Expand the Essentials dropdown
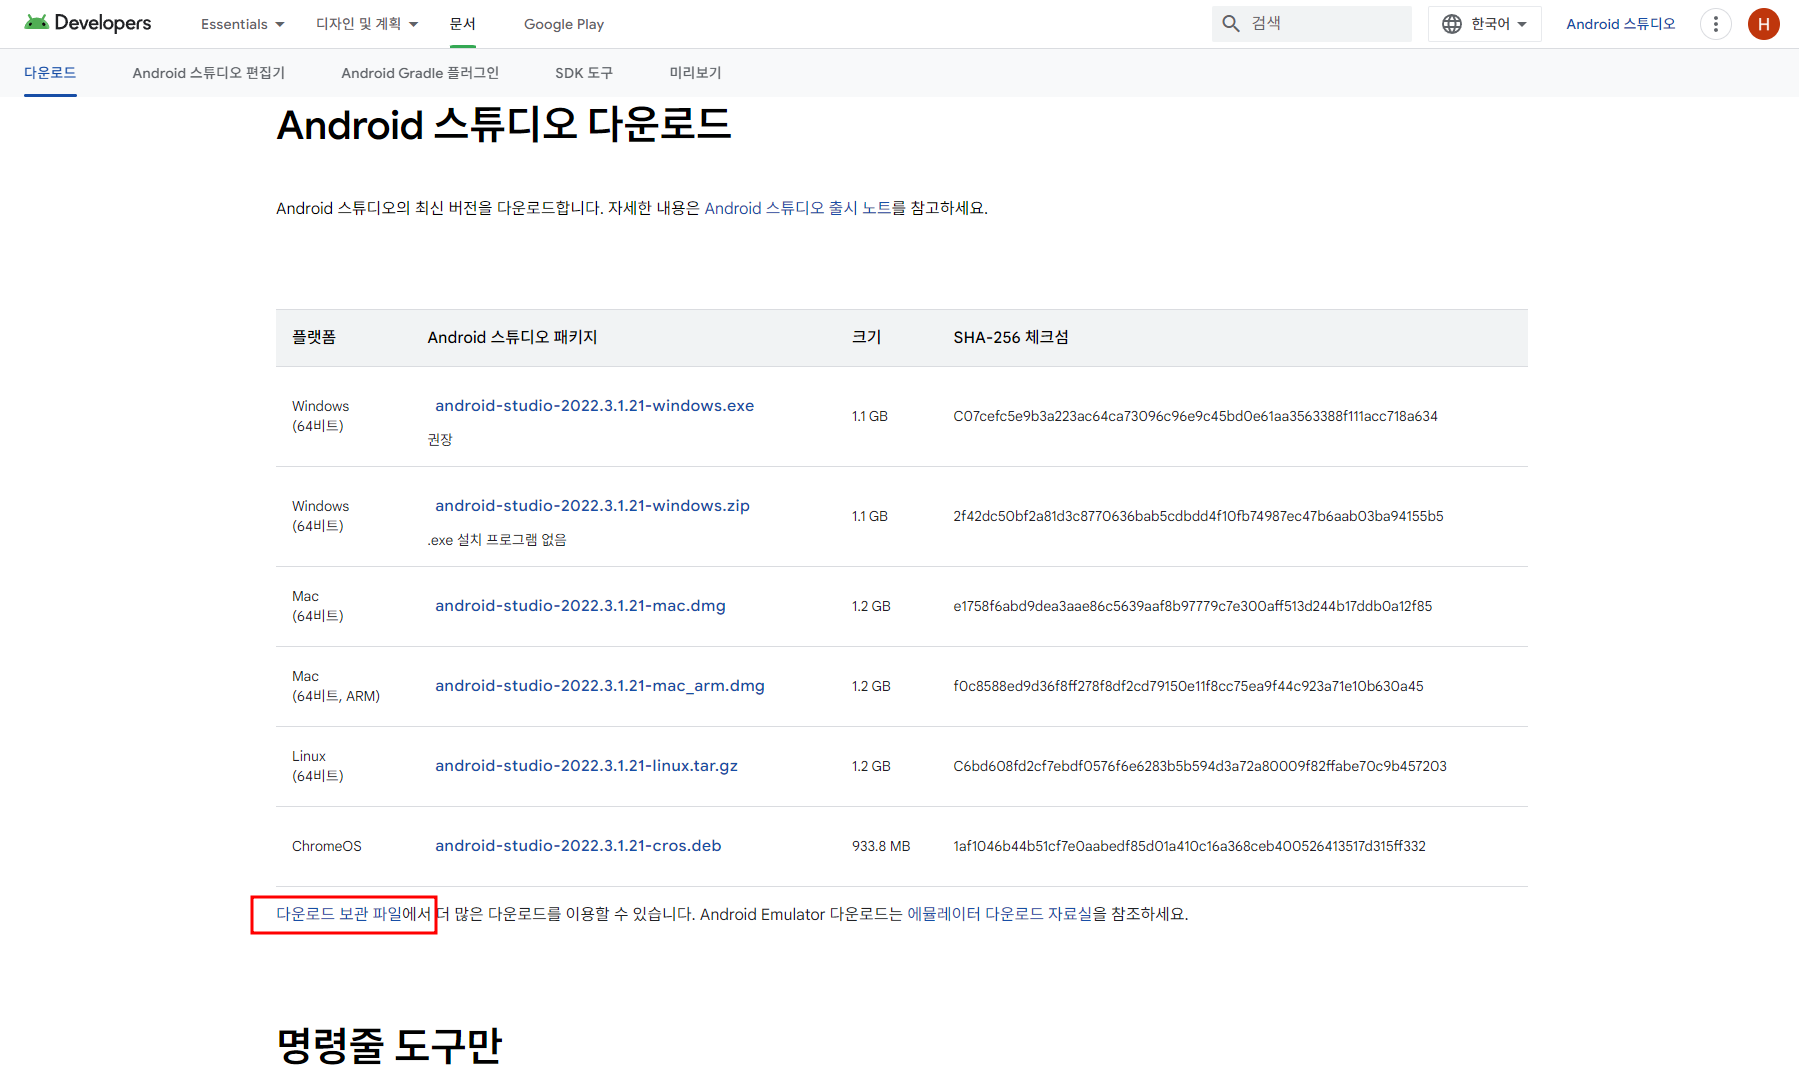 pyautogui.click(x=243, y=24)
